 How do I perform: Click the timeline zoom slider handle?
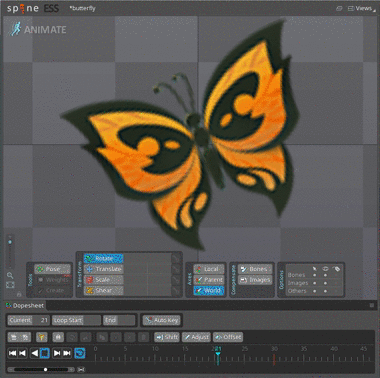point(46,369)
